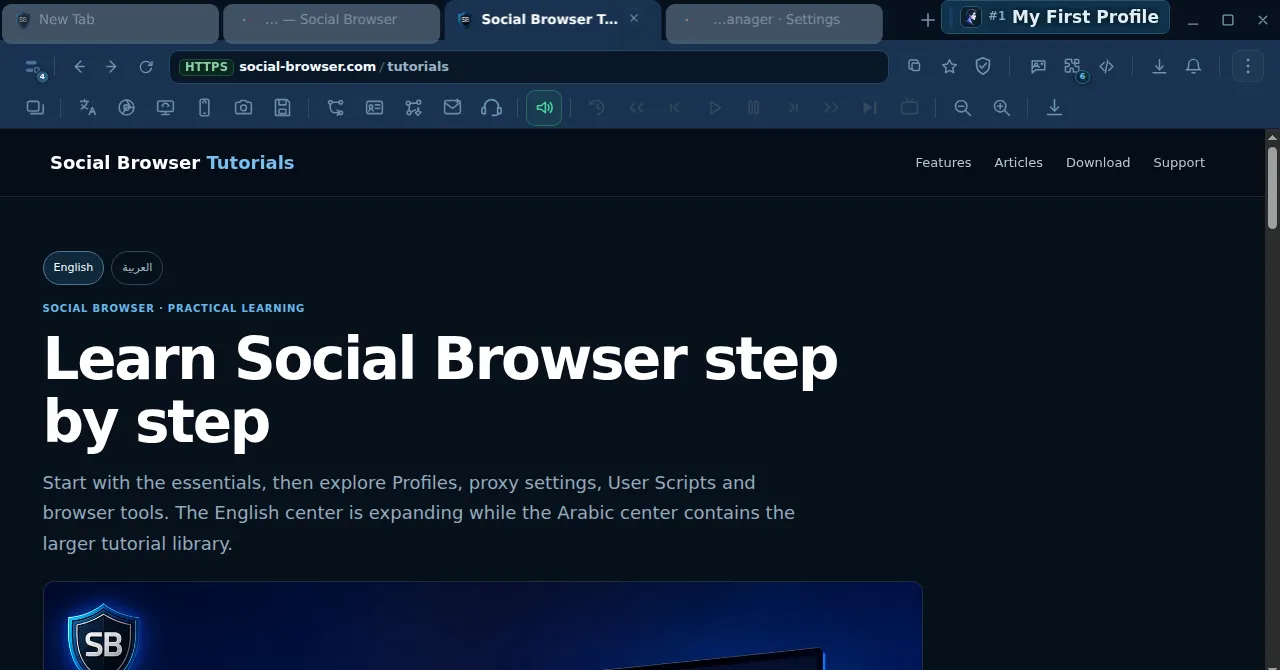Switch language to English

click(x=73, y=268)
